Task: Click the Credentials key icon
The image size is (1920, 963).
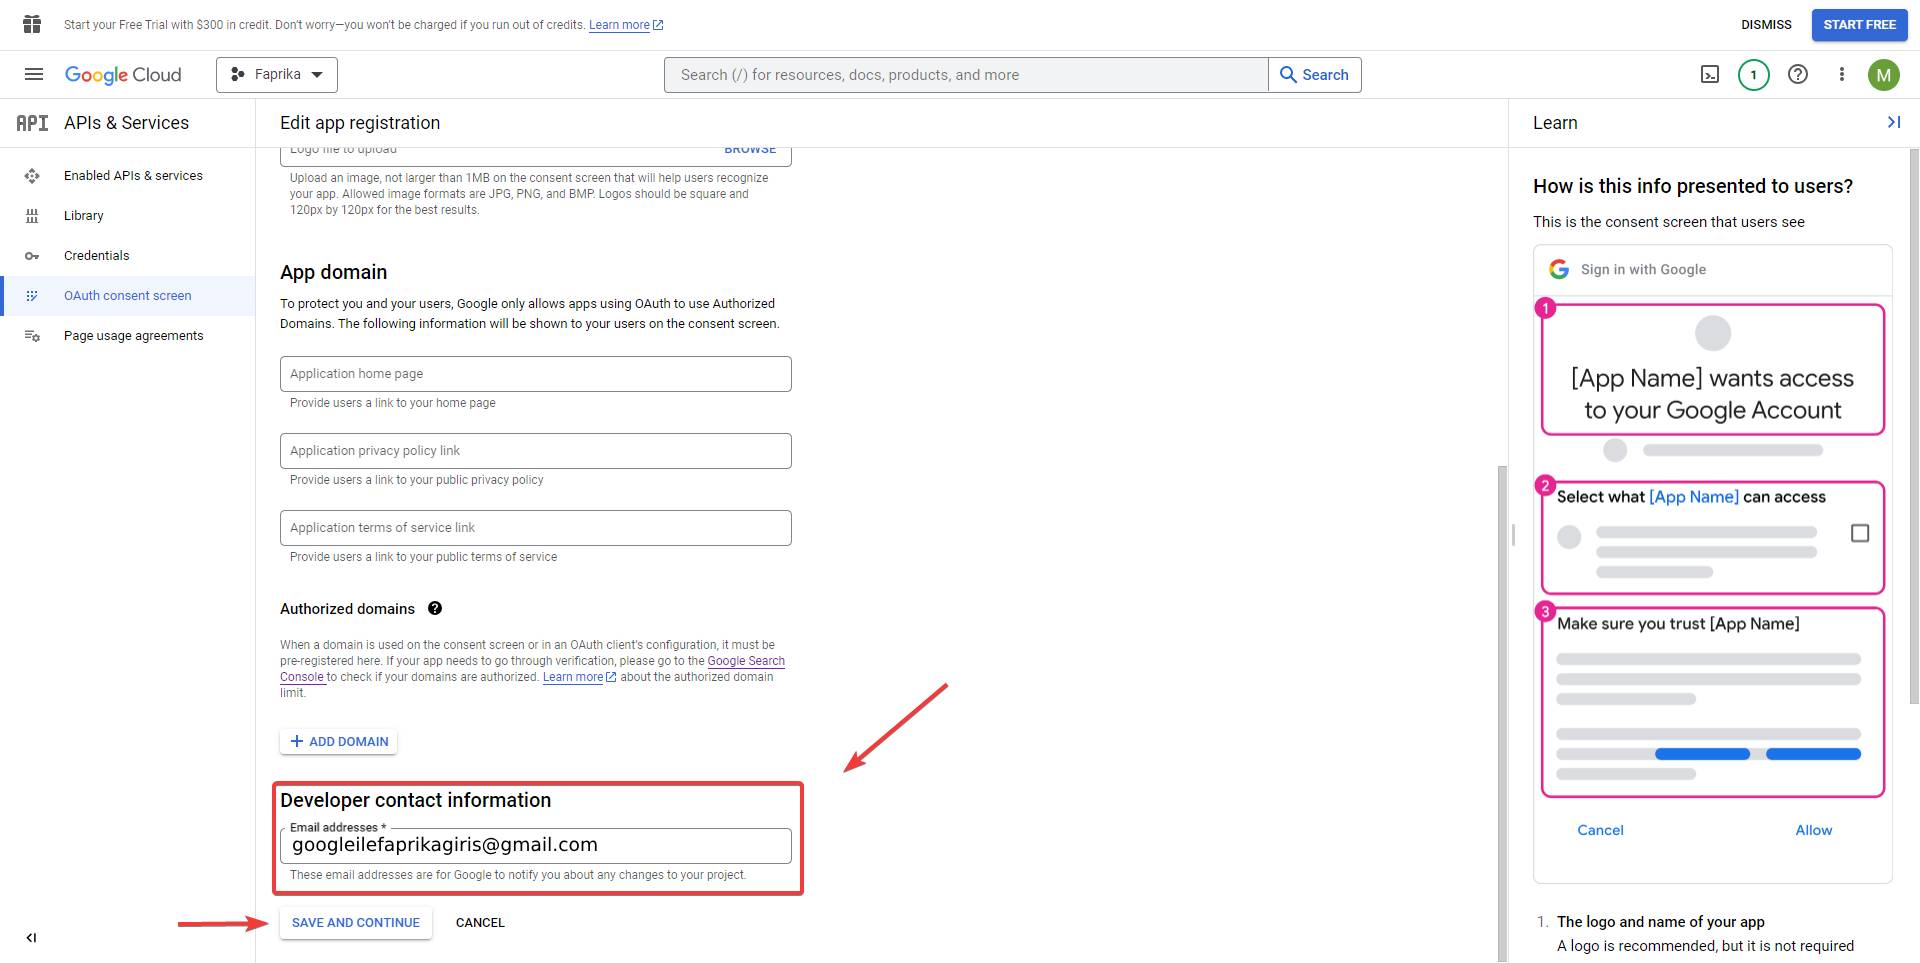Action: [x=32, y=256]
